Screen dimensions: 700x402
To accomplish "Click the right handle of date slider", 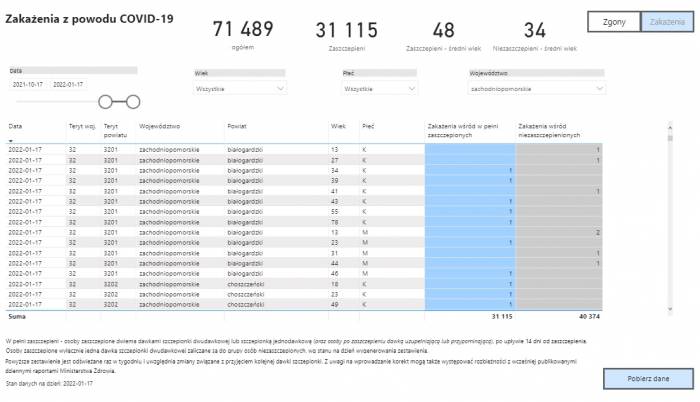I will [x=133, y=101].
